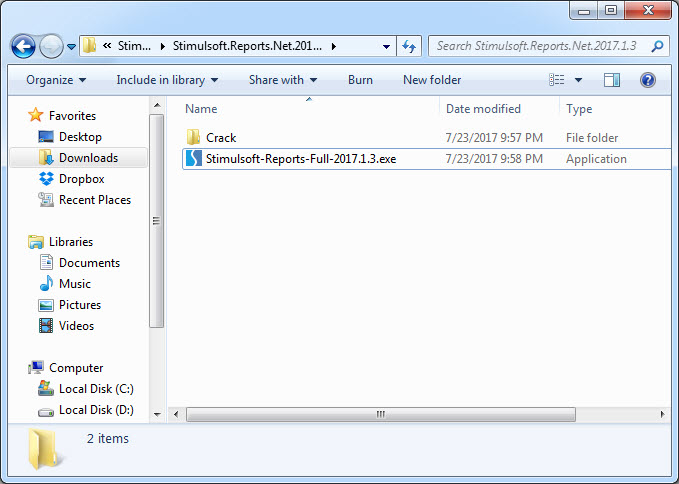Click the Videos filmstrip icon
The width and height of the screenshot is (679, 484).
(x=46, y=326)
